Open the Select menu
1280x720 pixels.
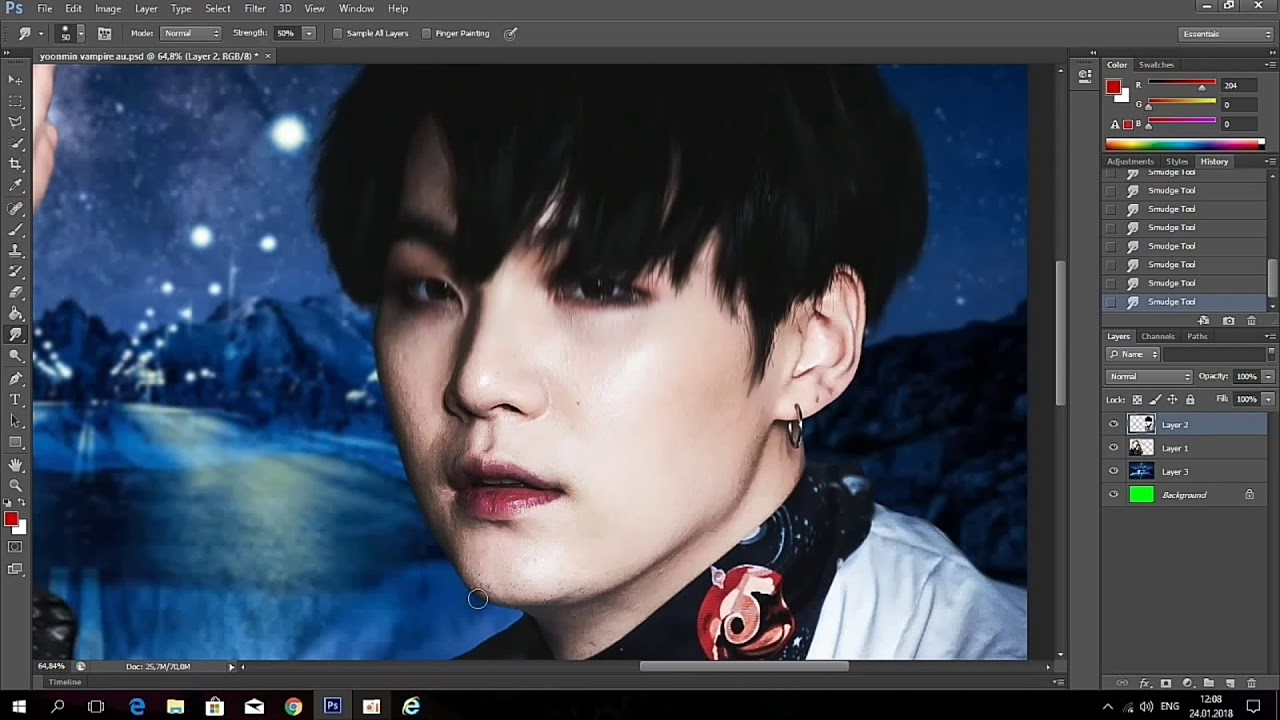(x=217, y=8)
